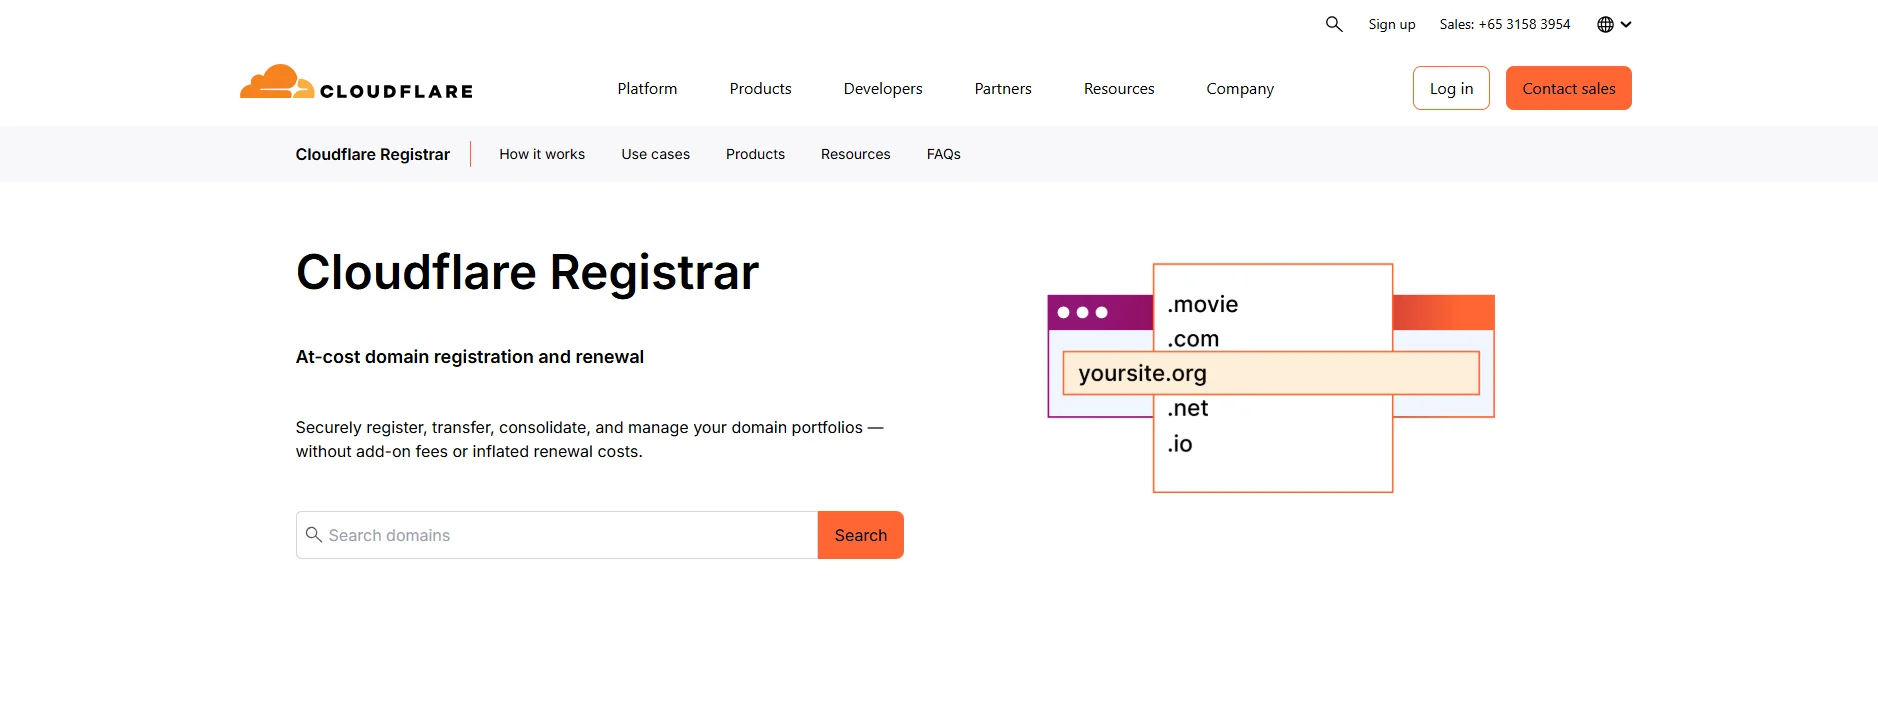1878x711 pixels.
Task: Open the Company menu
Action: click(x=1240, y=88)
